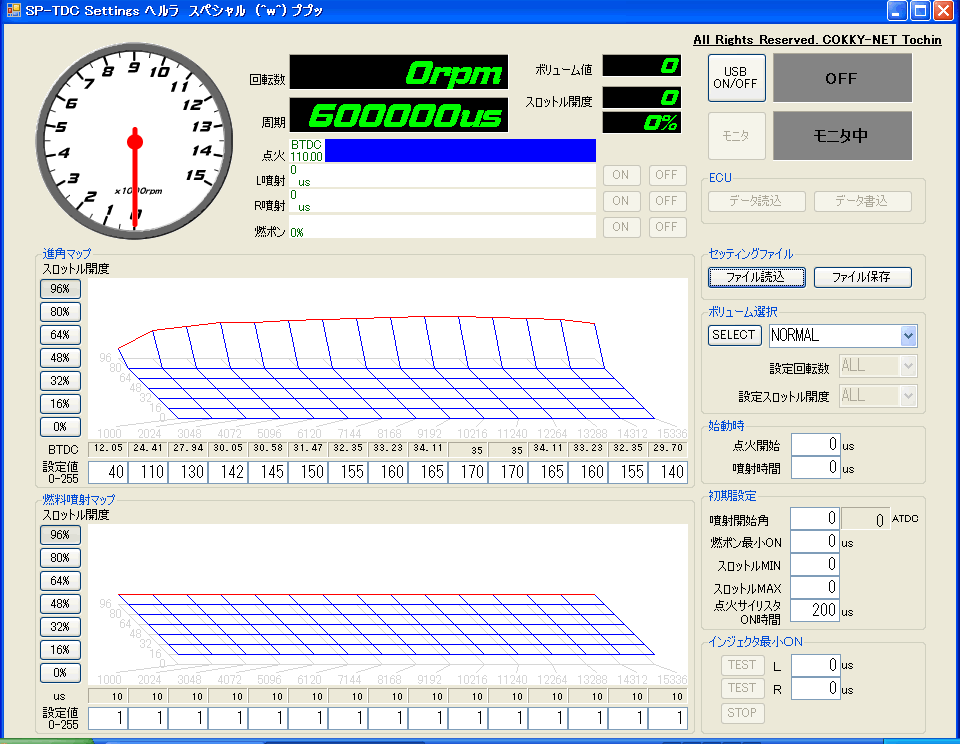Turn ON the L噴射 output

pyautogui.click(x=621, y=175)
